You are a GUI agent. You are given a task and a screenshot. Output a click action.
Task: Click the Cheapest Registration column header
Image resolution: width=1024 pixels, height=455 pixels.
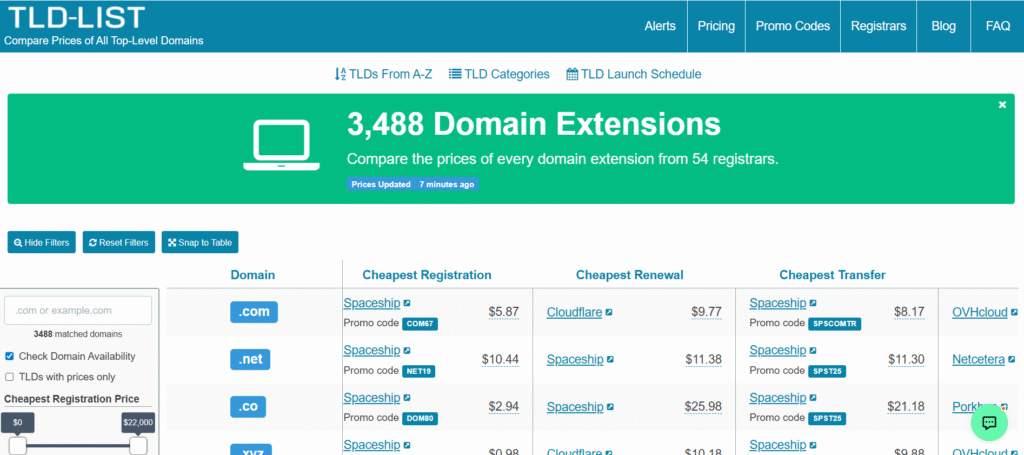point(427,275)
